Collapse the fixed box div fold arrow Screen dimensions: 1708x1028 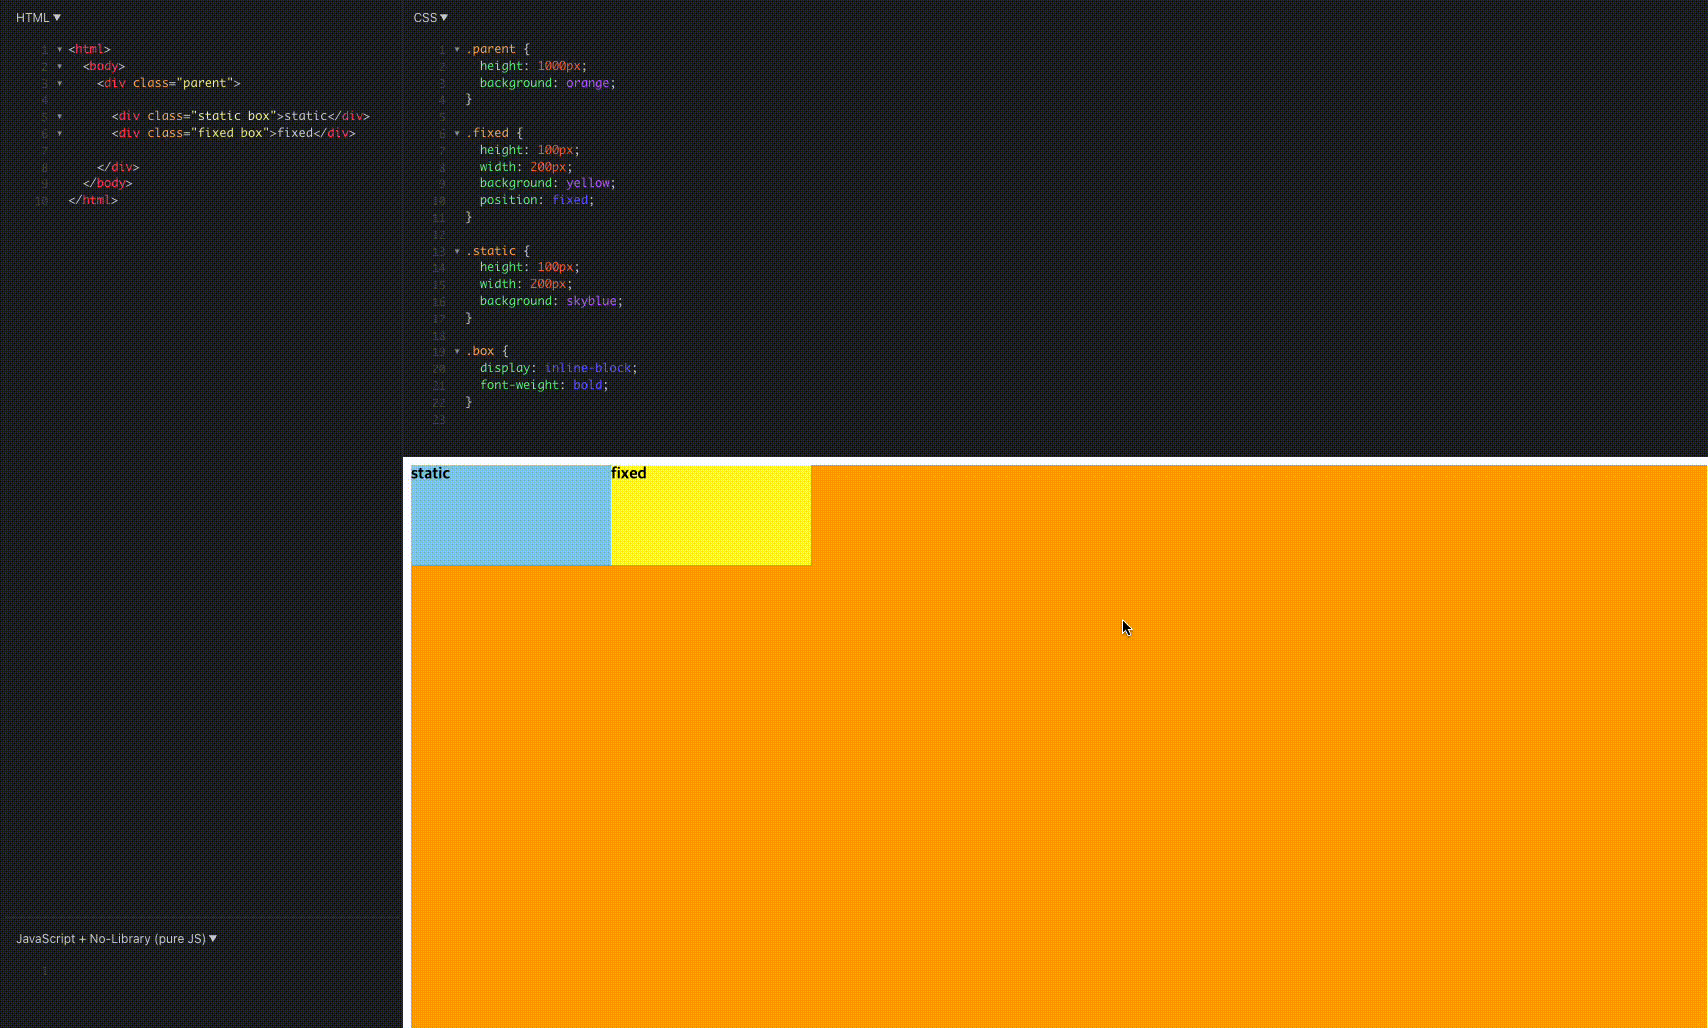pyautogui.click(x=59, y=133)
